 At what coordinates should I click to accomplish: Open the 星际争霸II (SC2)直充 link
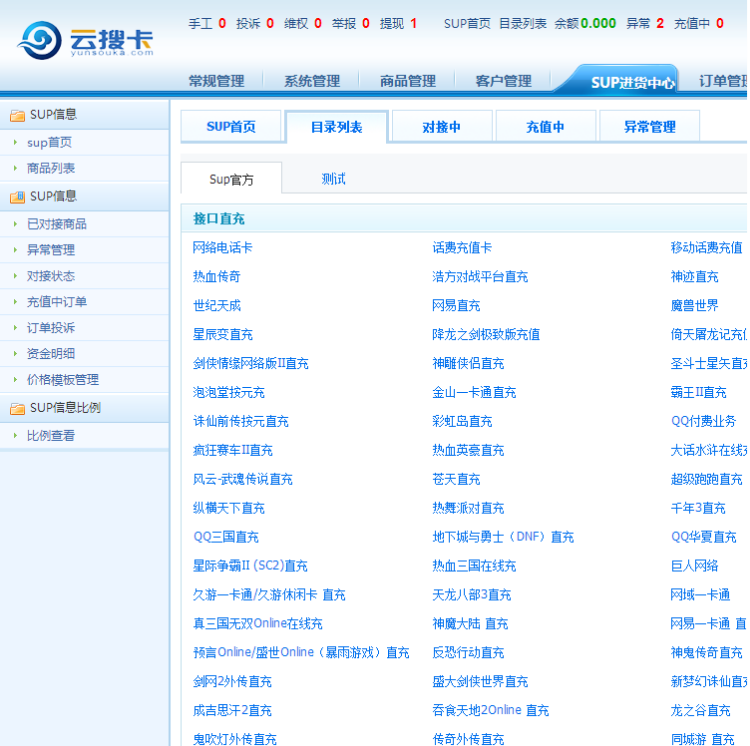click(250, 566)
